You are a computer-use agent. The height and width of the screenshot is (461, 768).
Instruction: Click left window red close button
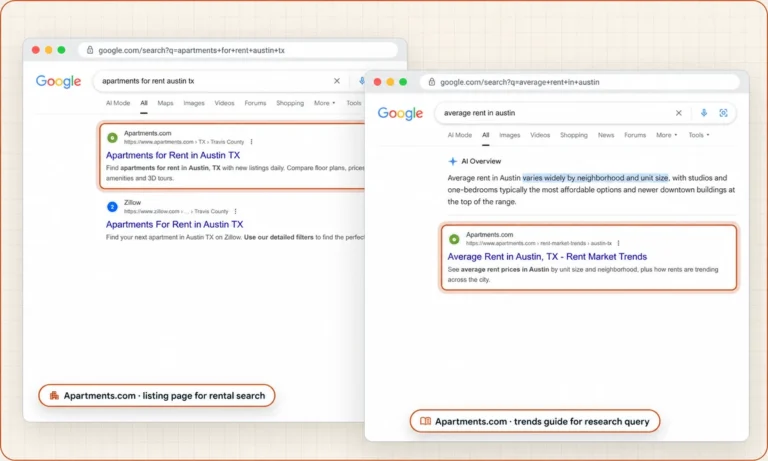[36, 50]
